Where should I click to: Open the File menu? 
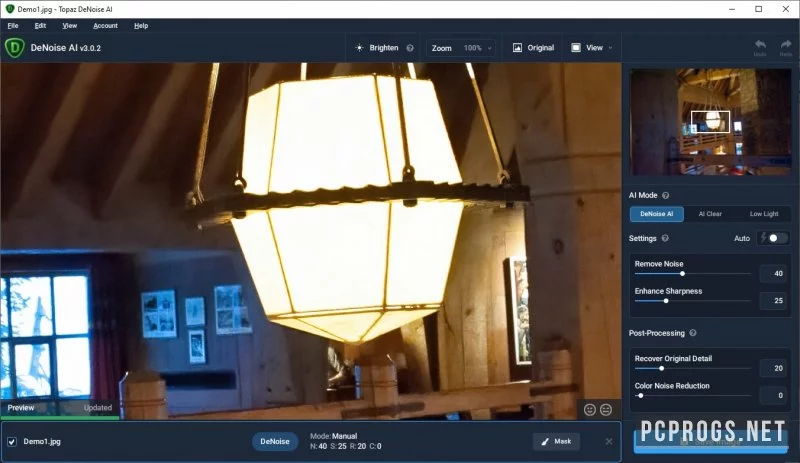13,26
